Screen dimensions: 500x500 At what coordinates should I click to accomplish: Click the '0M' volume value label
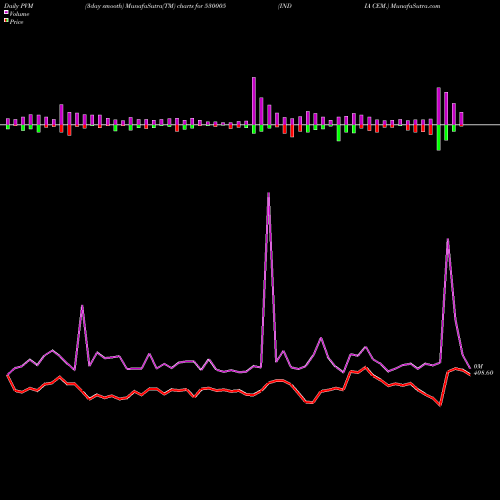click(478, 366)
